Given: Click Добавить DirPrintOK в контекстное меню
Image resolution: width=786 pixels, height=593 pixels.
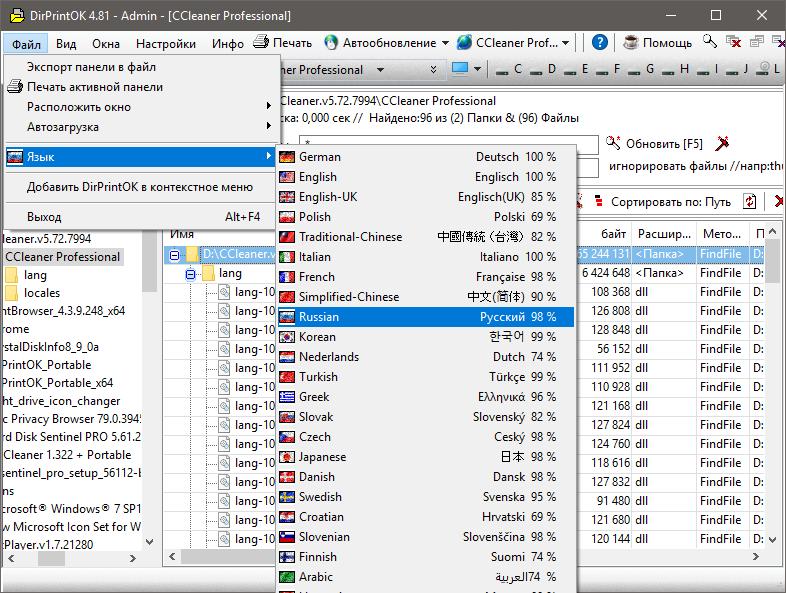Looking at the screenshot, I should point(139,187).
